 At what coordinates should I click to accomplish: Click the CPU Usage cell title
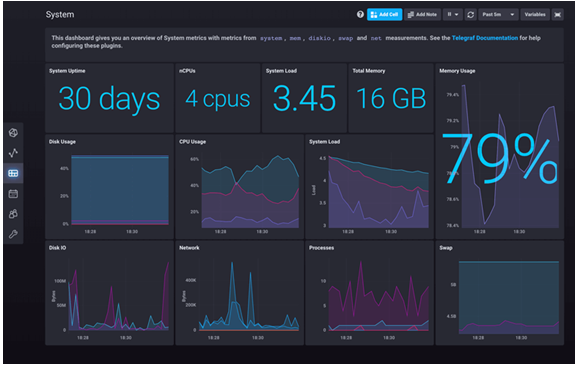pos(193,142)
